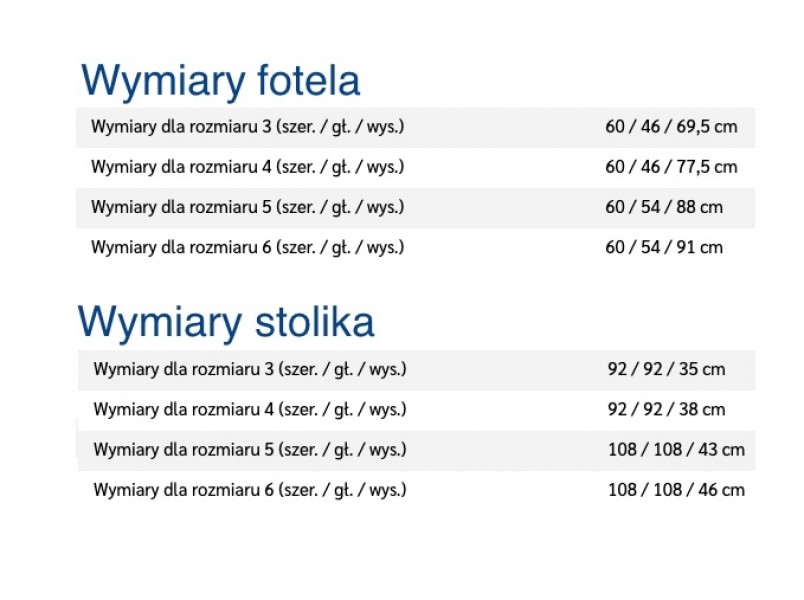Select table row for rozmiaru 3
Screen dimensions: 804x600
tap(416, 370)
